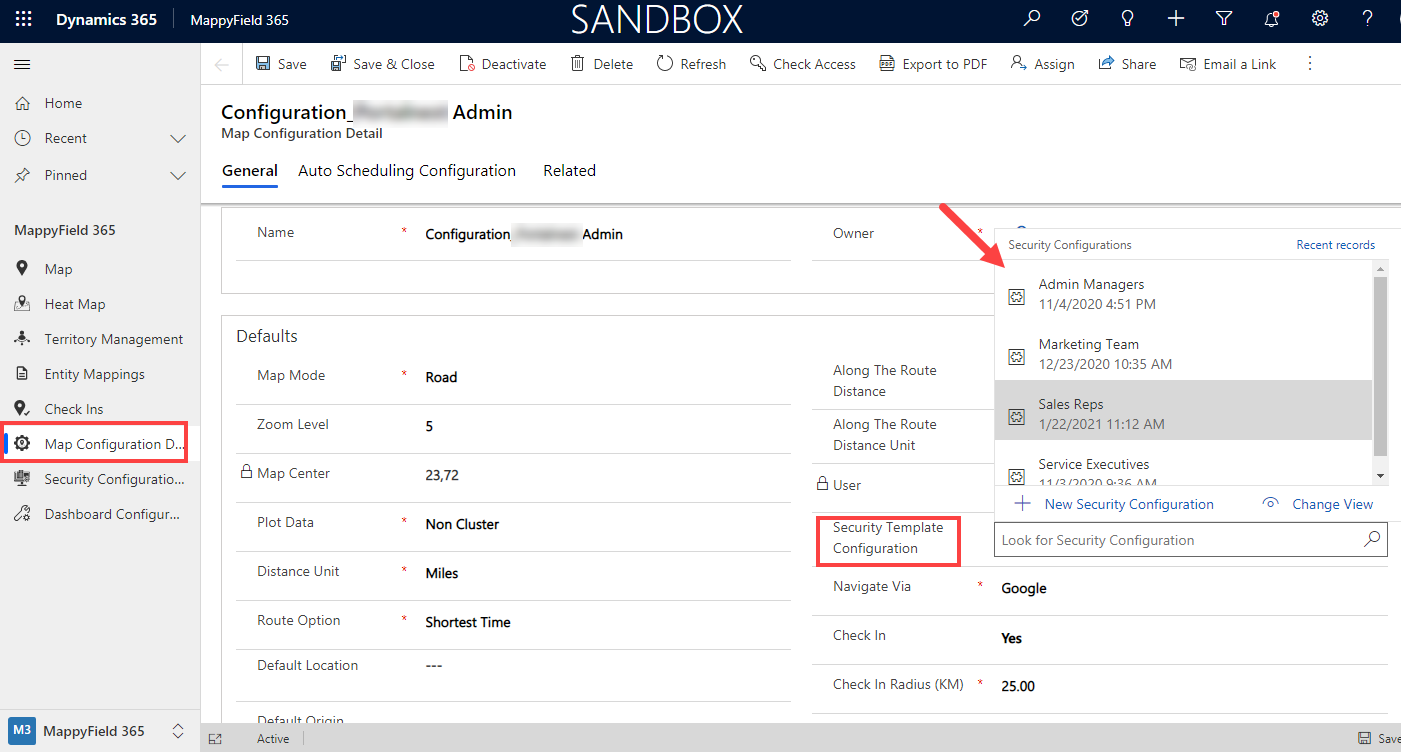Select Sales Reps from lookup results
Image resolution: width=1401 pixels, height=752 pixels.
(x=1184, y=410)
